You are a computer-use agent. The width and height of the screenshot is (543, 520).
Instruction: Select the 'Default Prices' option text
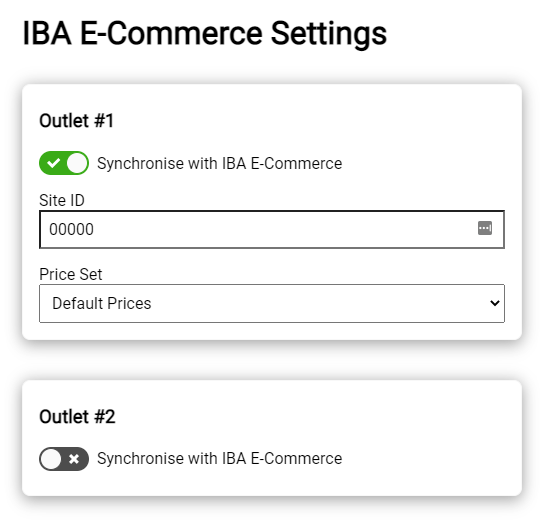click(101, 303)
